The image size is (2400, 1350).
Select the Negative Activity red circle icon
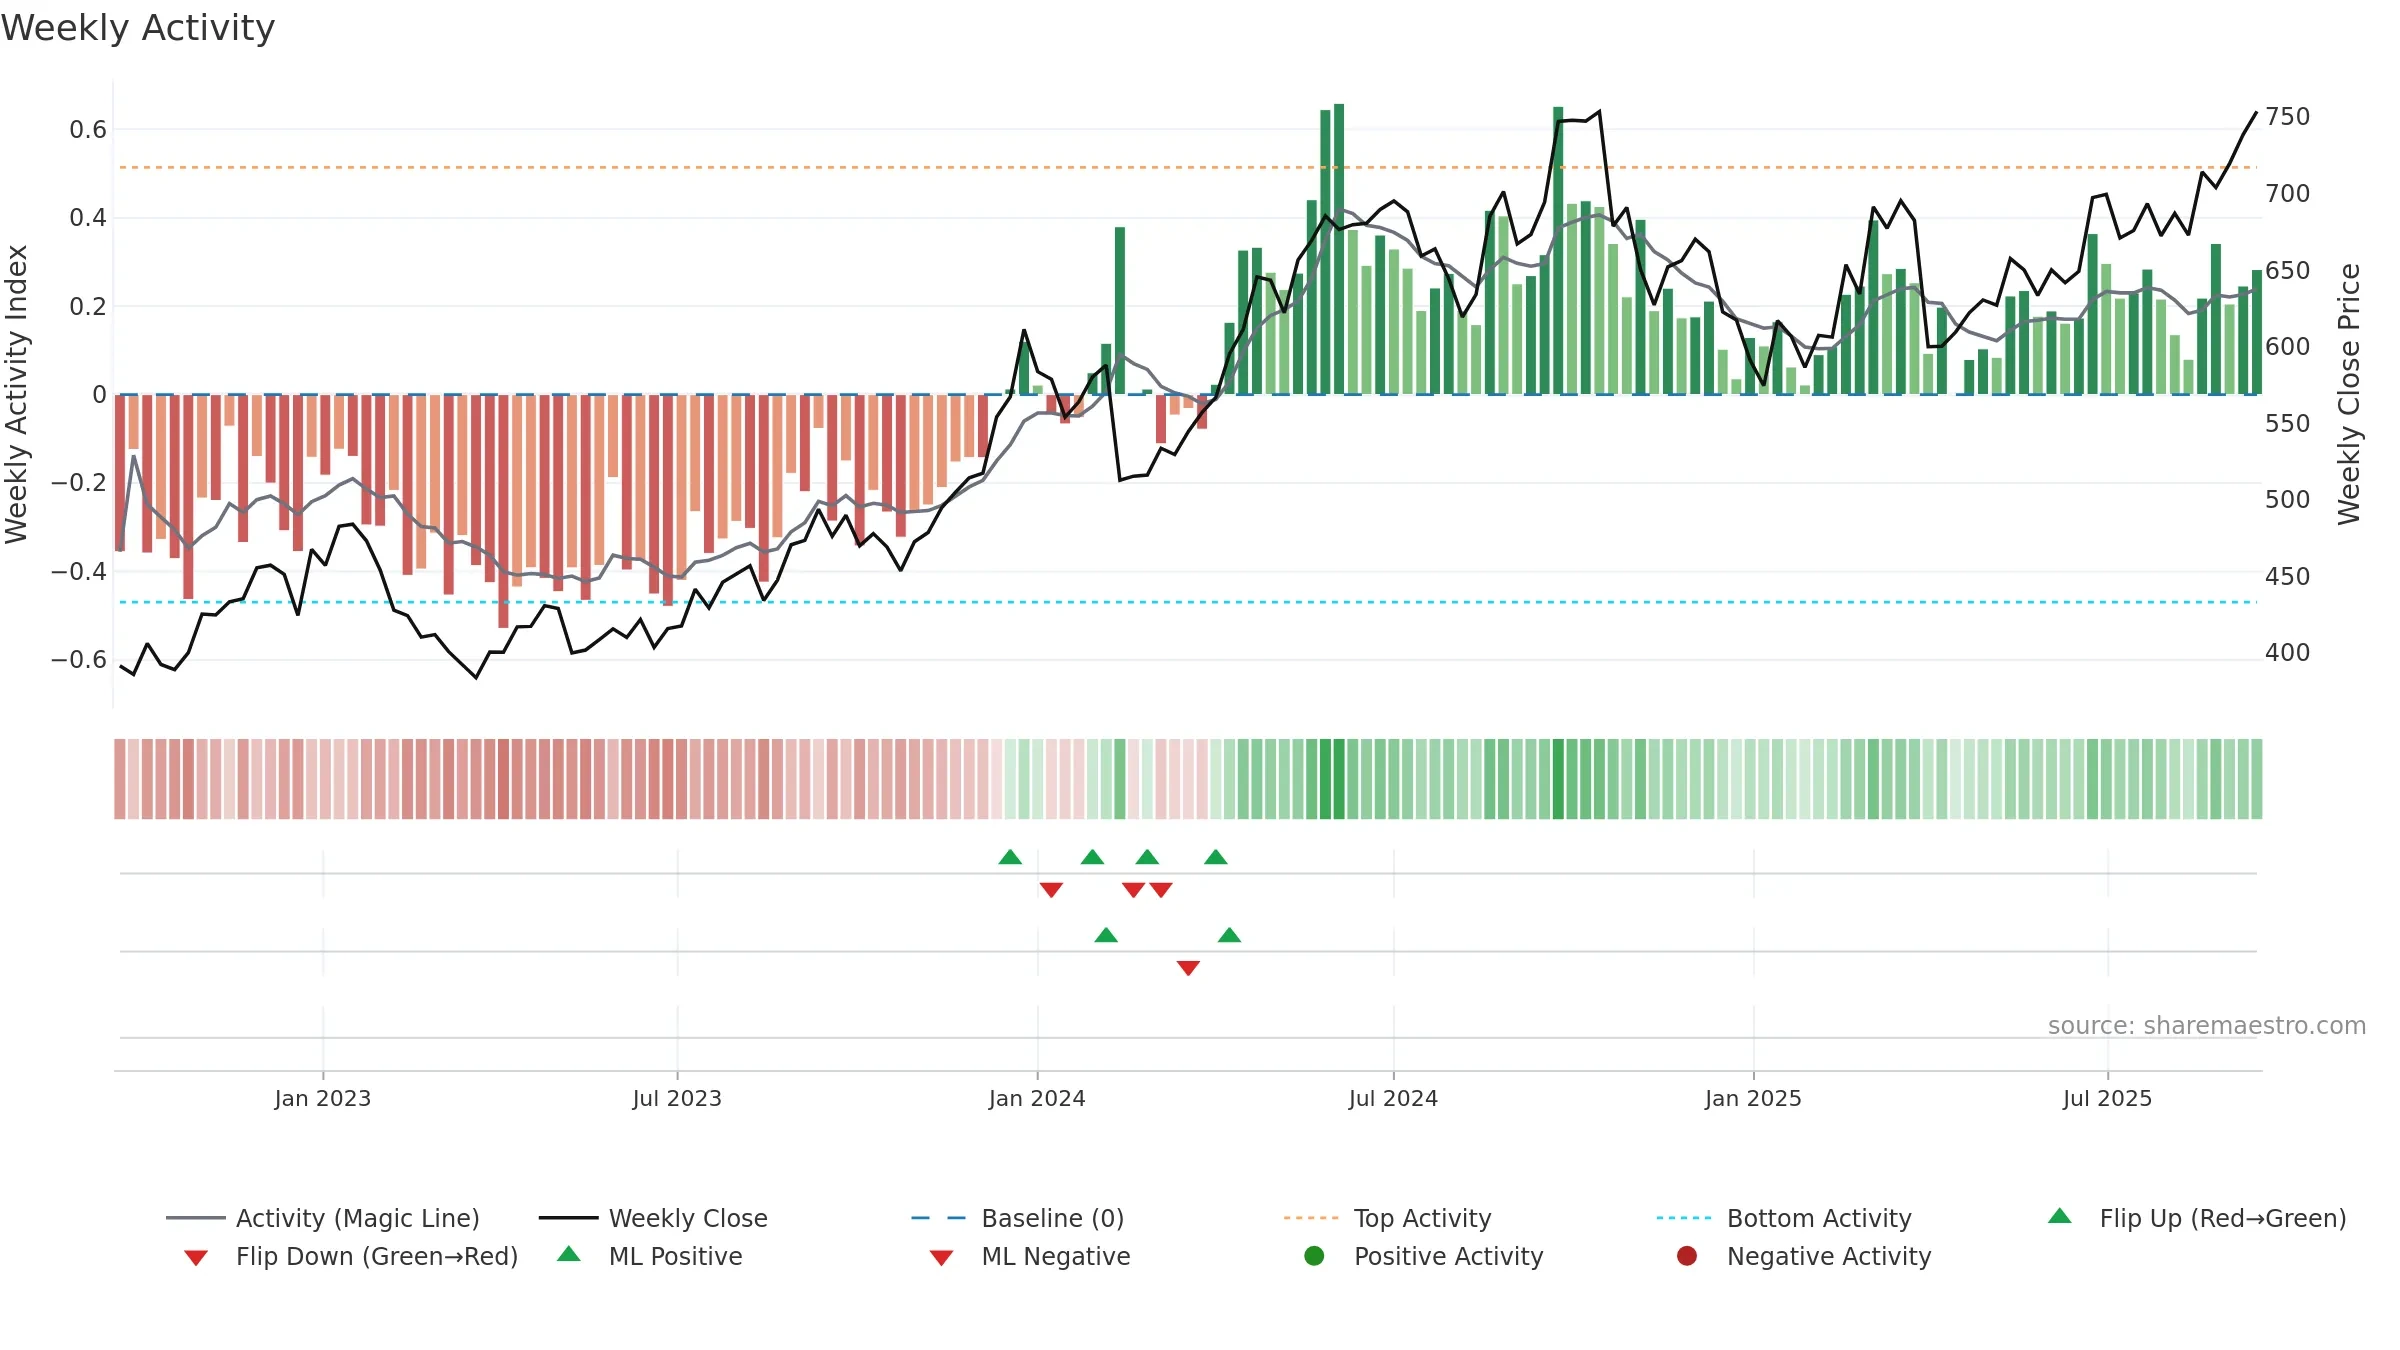(x=1687, y=1256)
